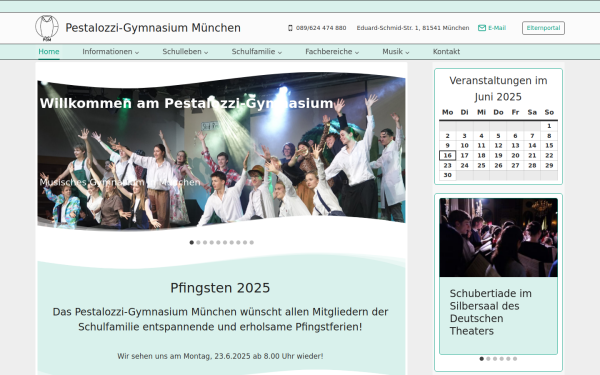Select the fifth hero slider dot
Viewport: 600px width, 375px height.
click(218, 242)
